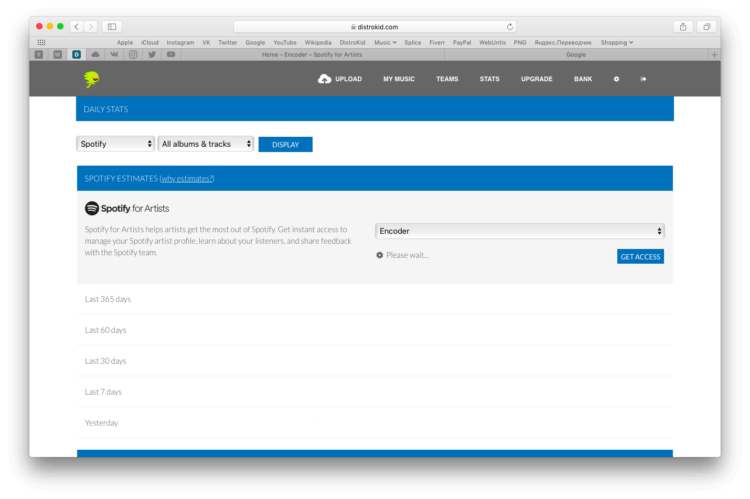
Task: Open the settings gear in DistroKid header
Action: (616, 79)
